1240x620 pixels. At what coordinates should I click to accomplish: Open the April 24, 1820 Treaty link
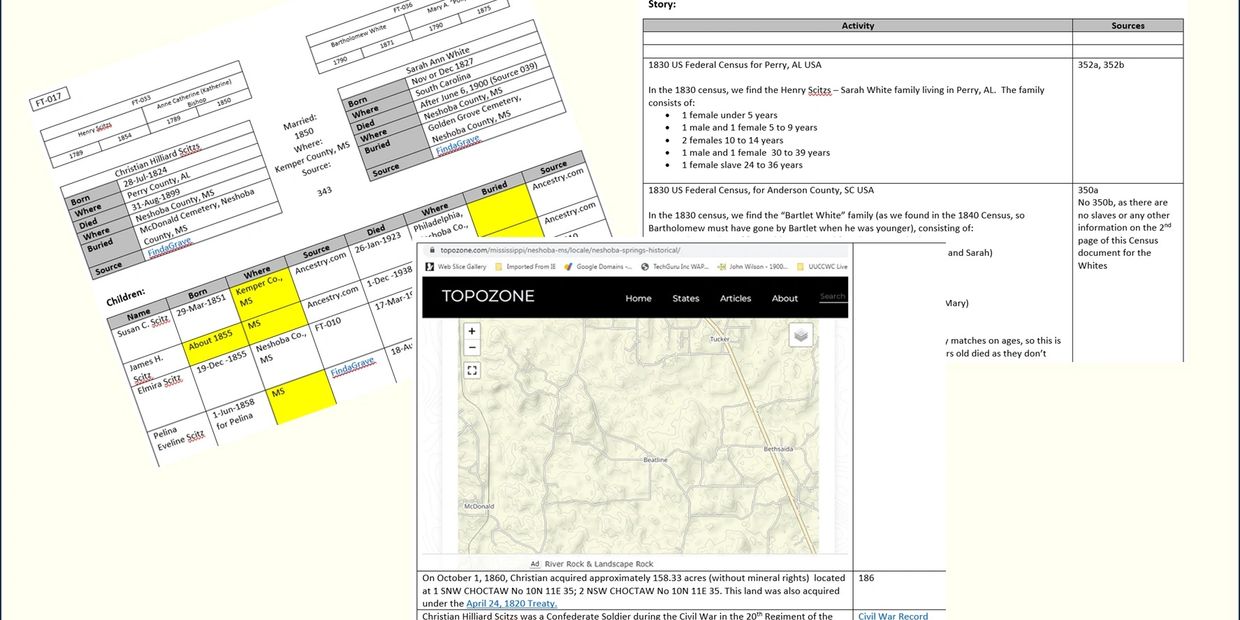click(x=511, y=604)
